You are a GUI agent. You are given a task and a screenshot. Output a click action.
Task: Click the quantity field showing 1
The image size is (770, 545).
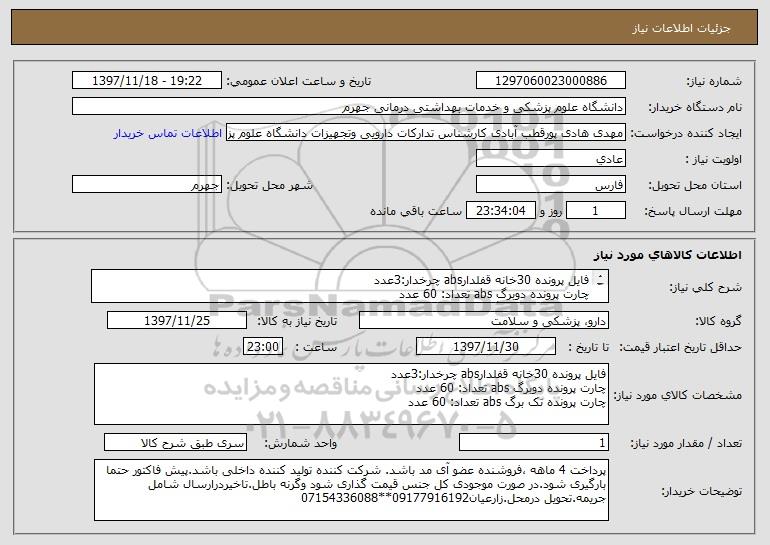click(534, 442)
